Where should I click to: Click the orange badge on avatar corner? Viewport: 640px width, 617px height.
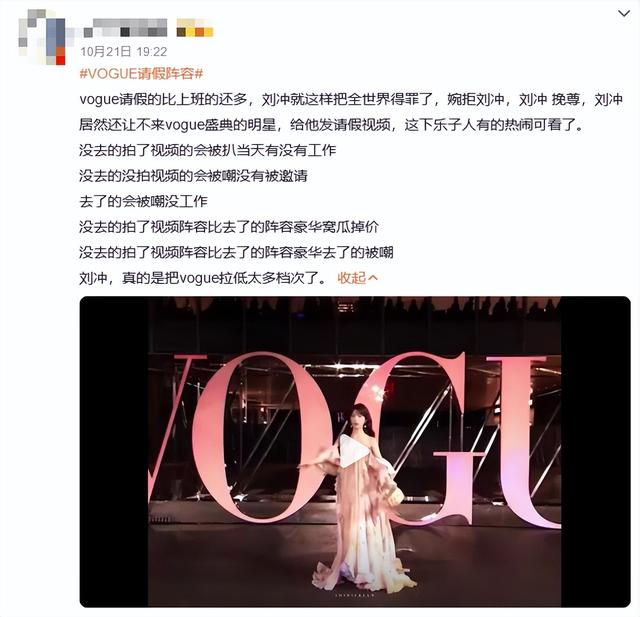[x=60, y=56]
